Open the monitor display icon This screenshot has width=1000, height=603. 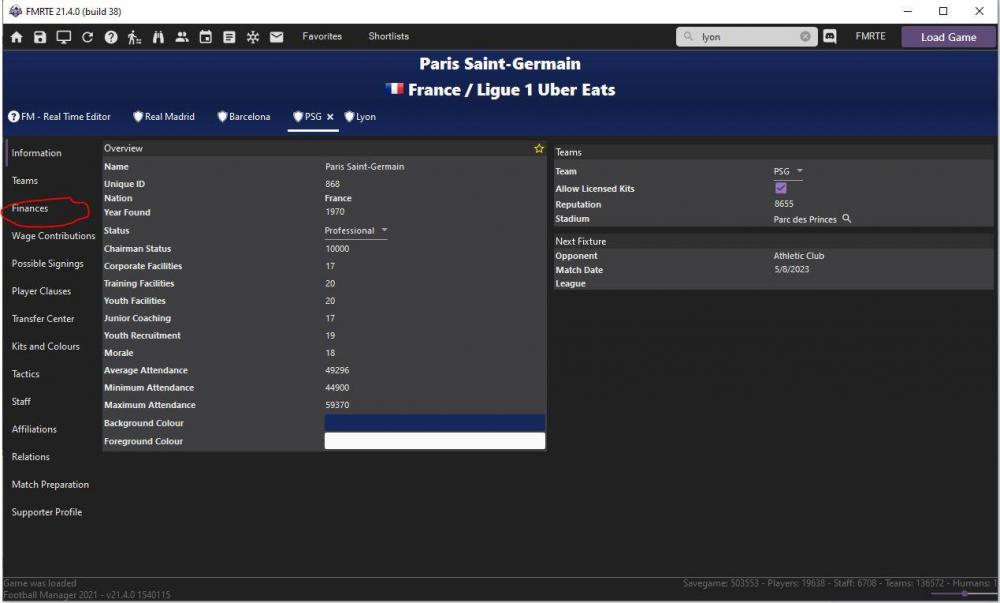click(64, 37)
